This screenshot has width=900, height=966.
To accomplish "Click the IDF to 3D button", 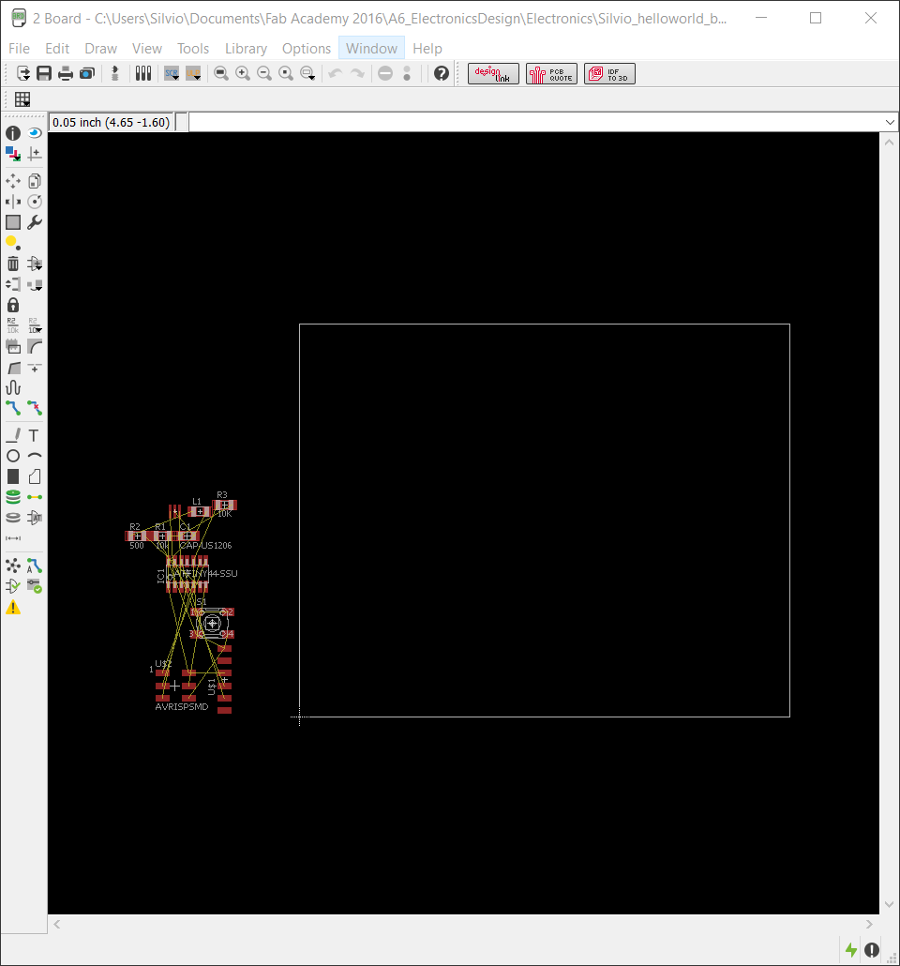I will (x=609, y=74).
